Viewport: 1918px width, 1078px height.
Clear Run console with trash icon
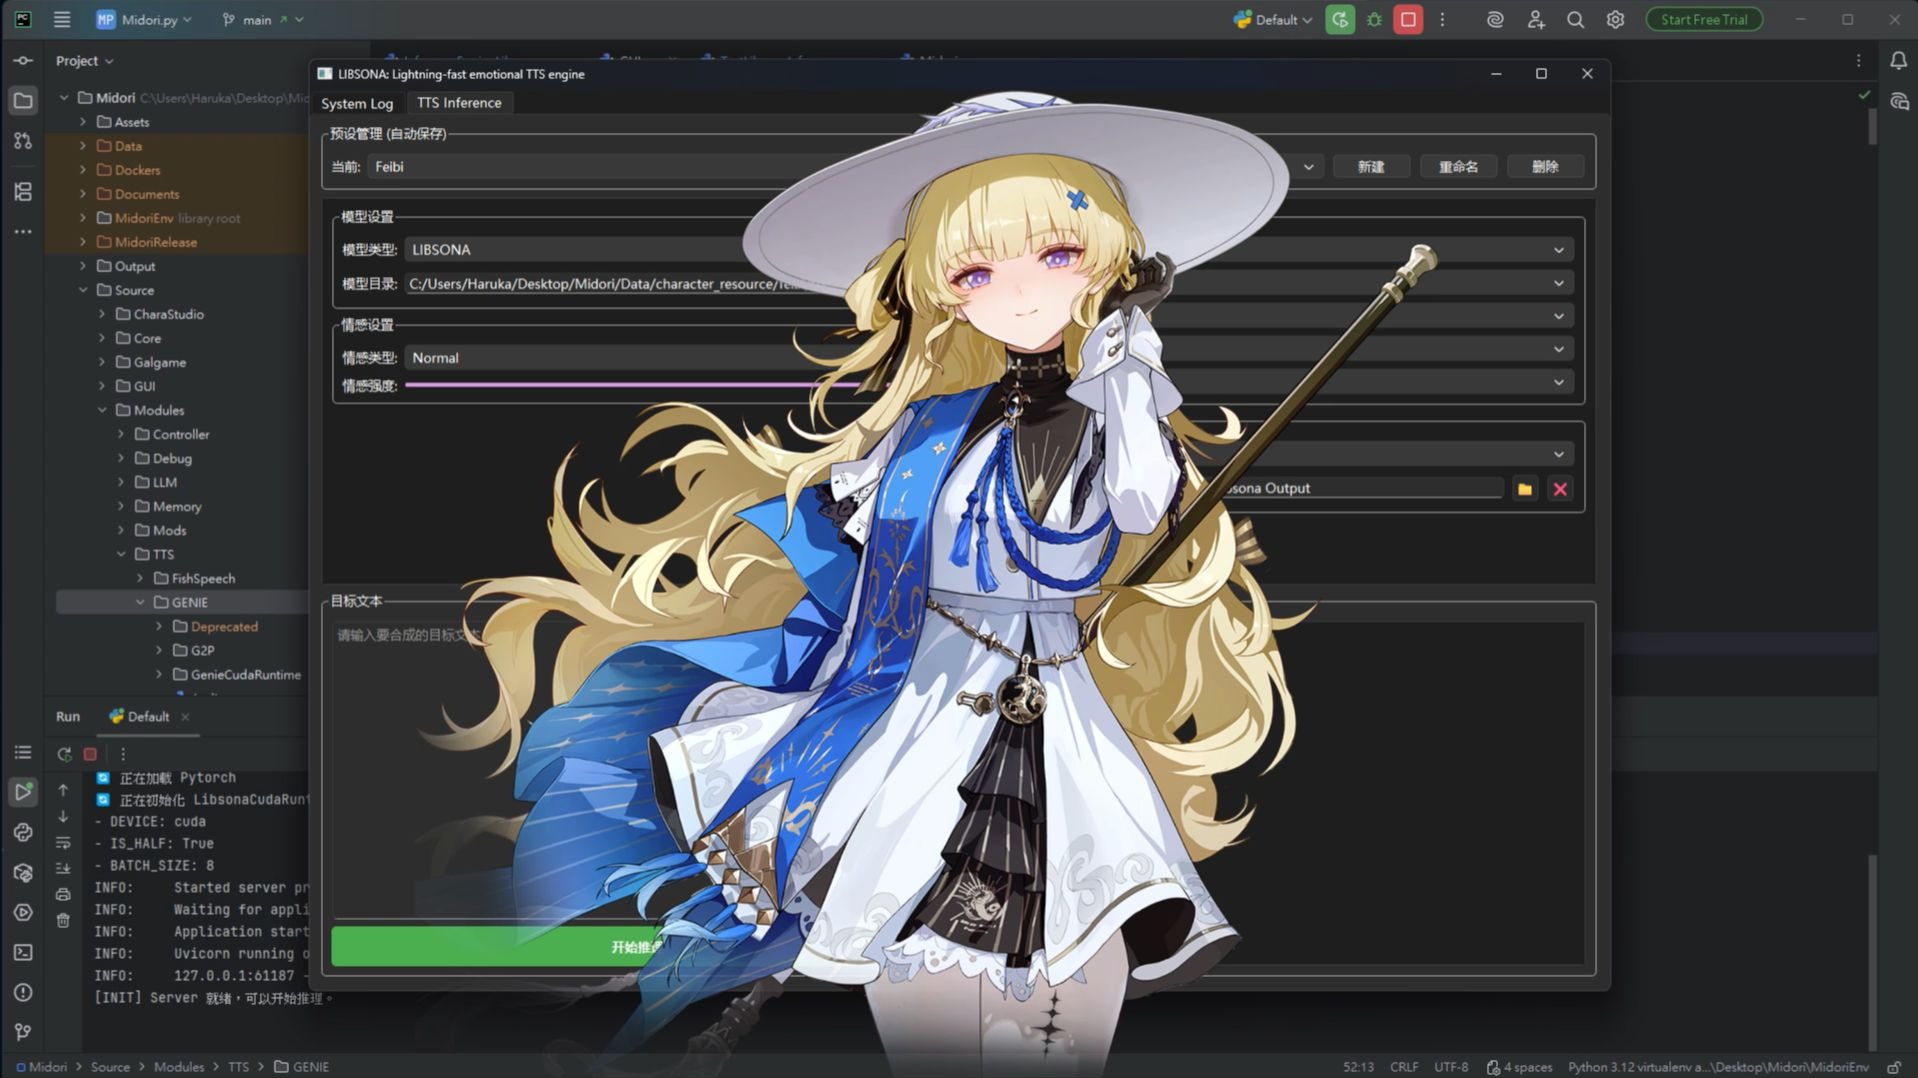63,920
